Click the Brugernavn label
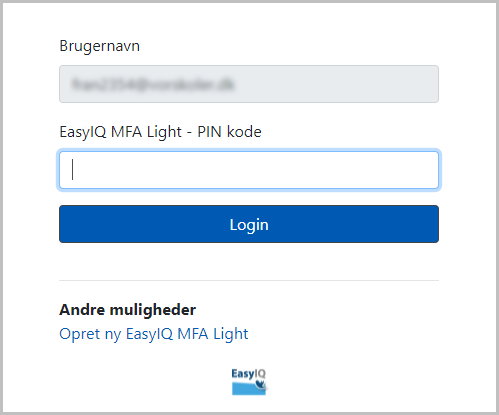This screenshot has width=499, height=415. [99, 46]
